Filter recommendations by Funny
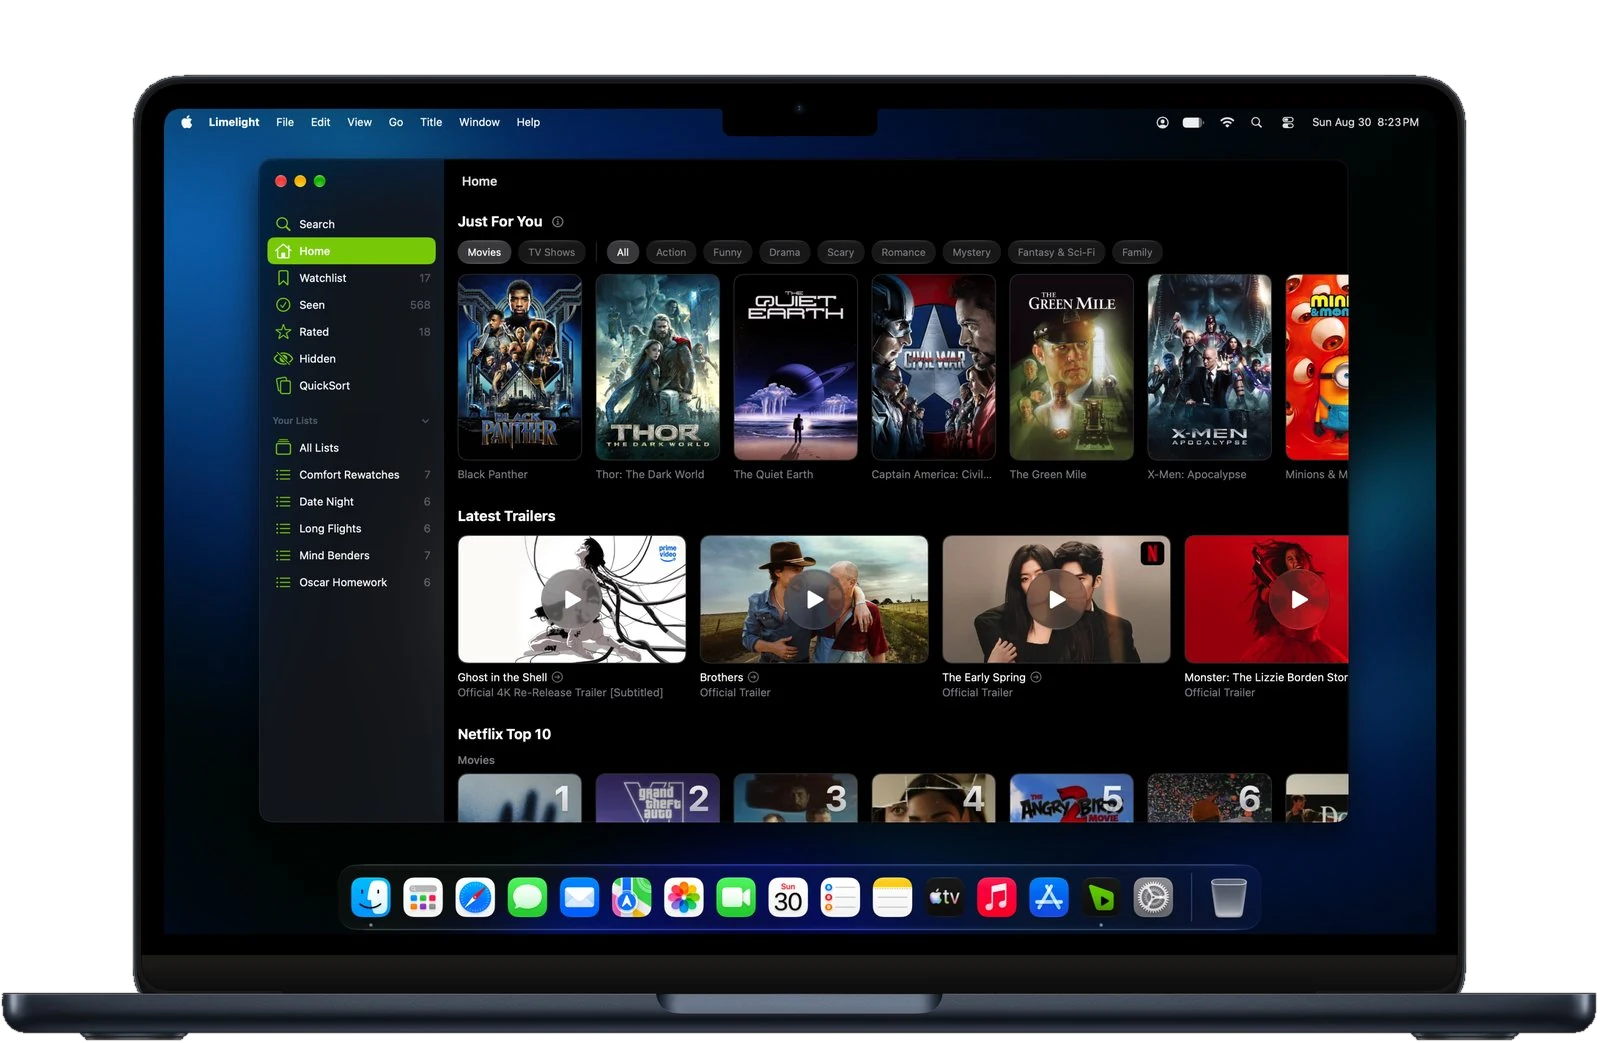Viewport: 1600px width, 1043px height. click(727, 252)
